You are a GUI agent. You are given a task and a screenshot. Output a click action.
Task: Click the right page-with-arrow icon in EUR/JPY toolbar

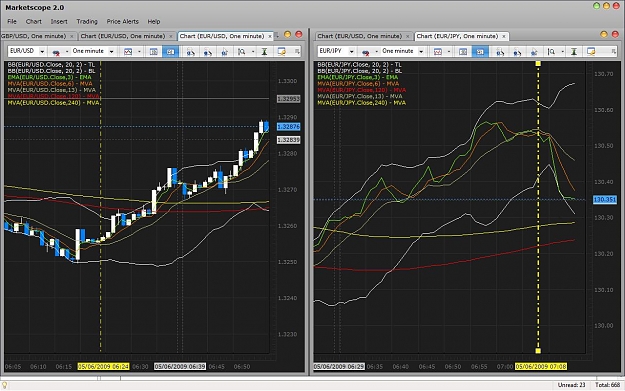coord(517,52)
